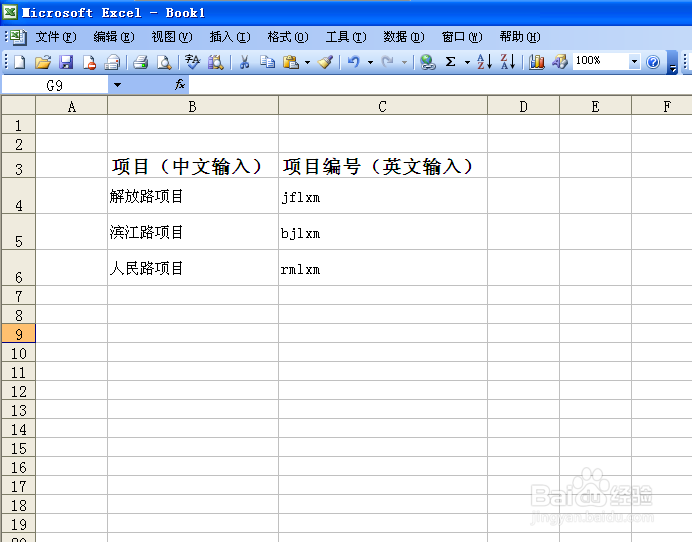Open the 编辑(E) menu
Image resolution: width=692 pixels, height=542 pixels.
[x=114, y=37]
